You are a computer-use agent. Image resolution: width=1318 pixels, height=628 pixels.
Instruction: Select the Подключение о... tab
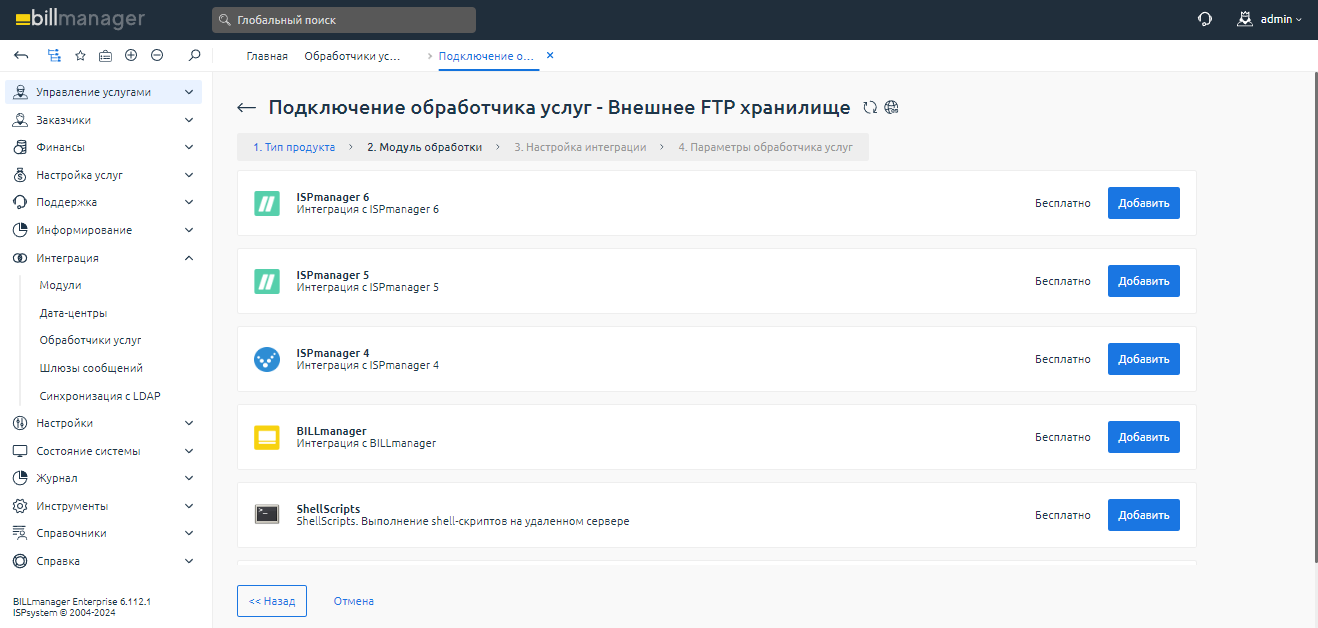486,56
